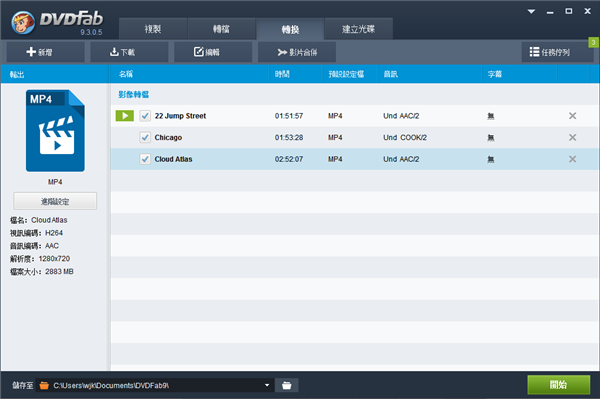Viewport: 600px width, 399px height.
Task: Play the 22 Jump Street preview
Action: [125, 116]
